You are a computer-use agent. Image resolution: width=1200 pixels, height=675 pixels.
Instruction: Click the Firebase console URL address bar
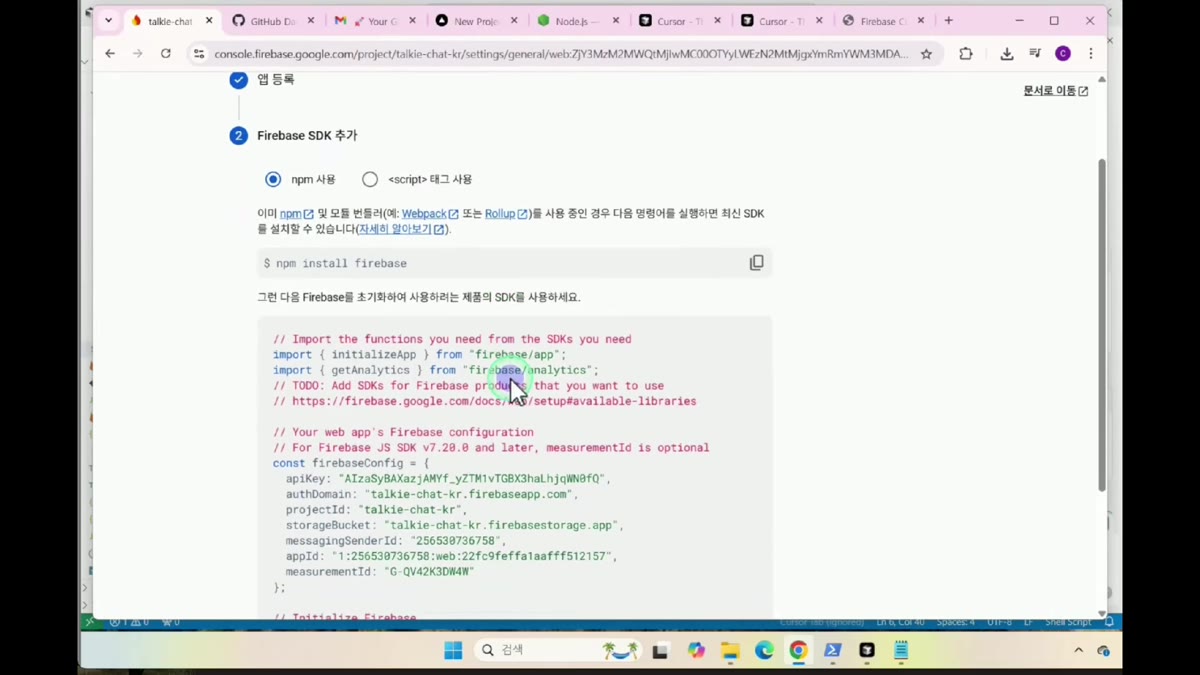(560, 54)
